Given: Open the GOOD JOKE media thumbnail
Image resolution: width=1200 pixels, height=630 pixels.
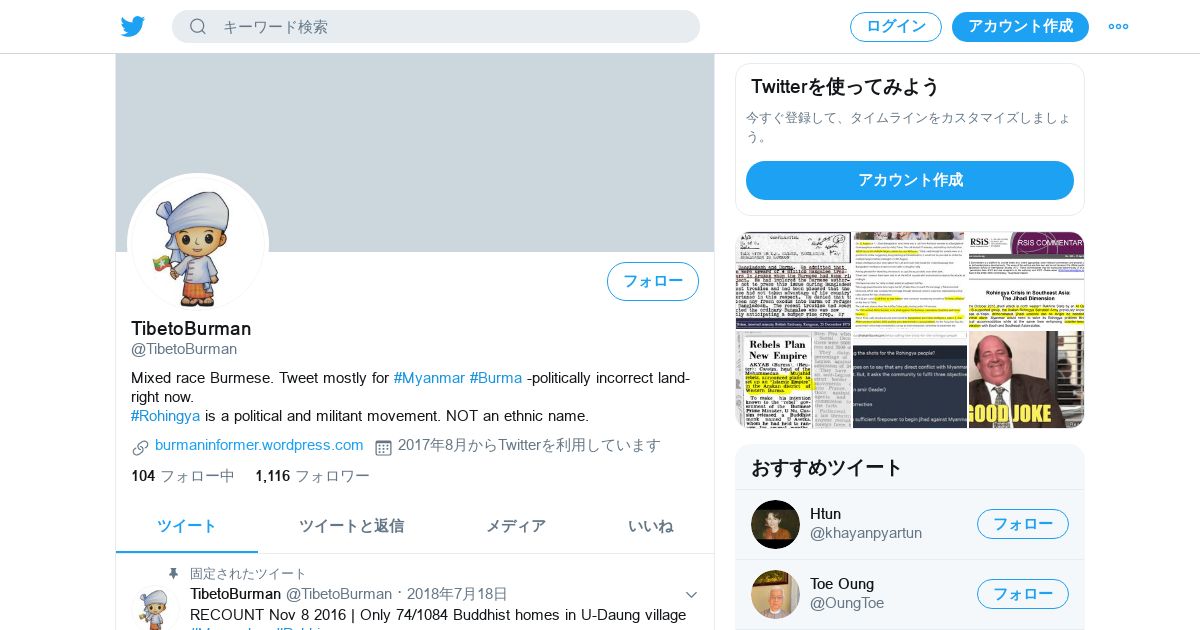Looking at the screenshot, I should pos(1026,379).
